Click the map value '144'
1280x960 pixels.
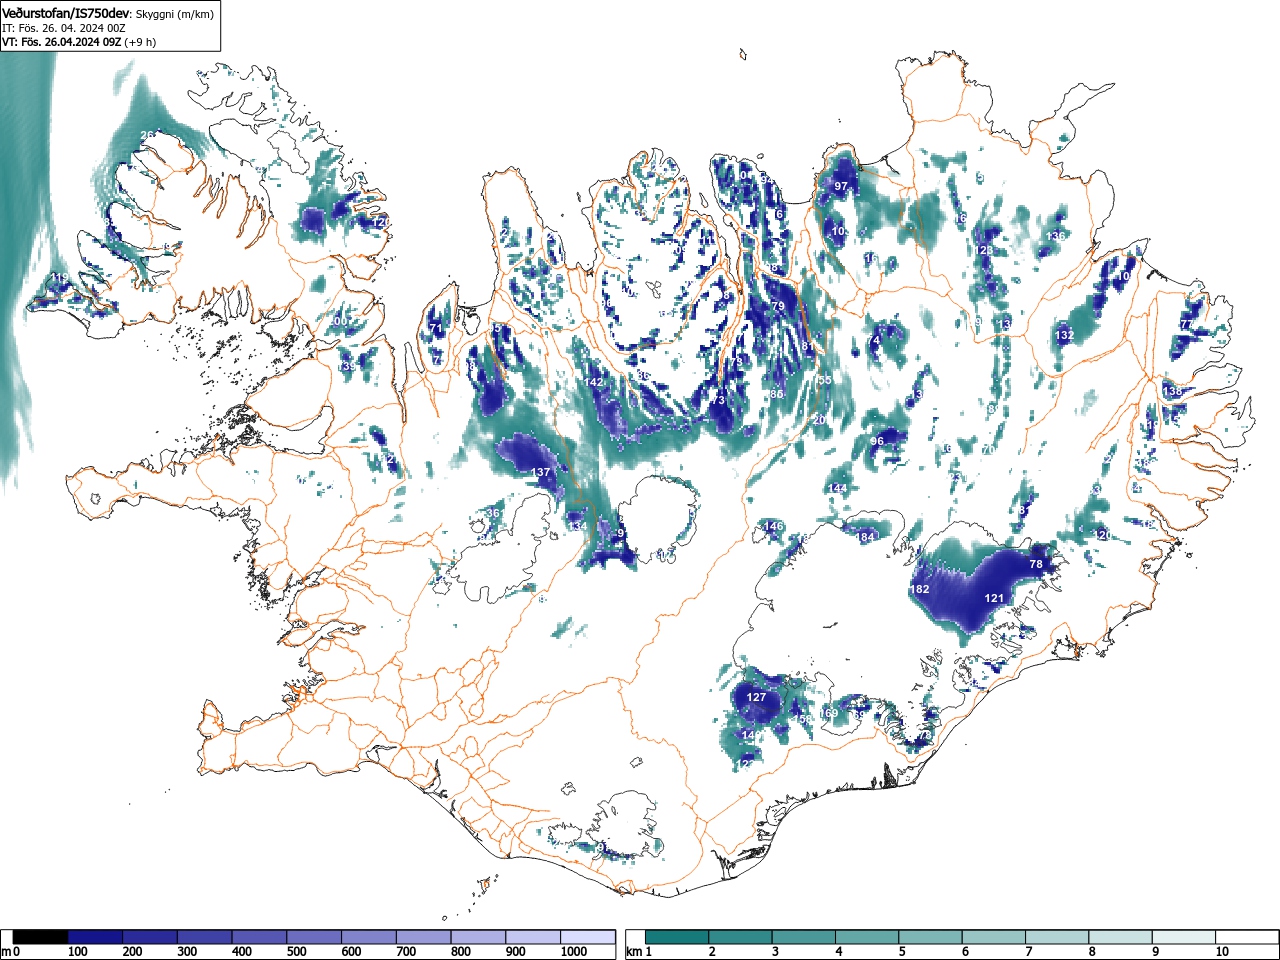[x=838, y=488]
